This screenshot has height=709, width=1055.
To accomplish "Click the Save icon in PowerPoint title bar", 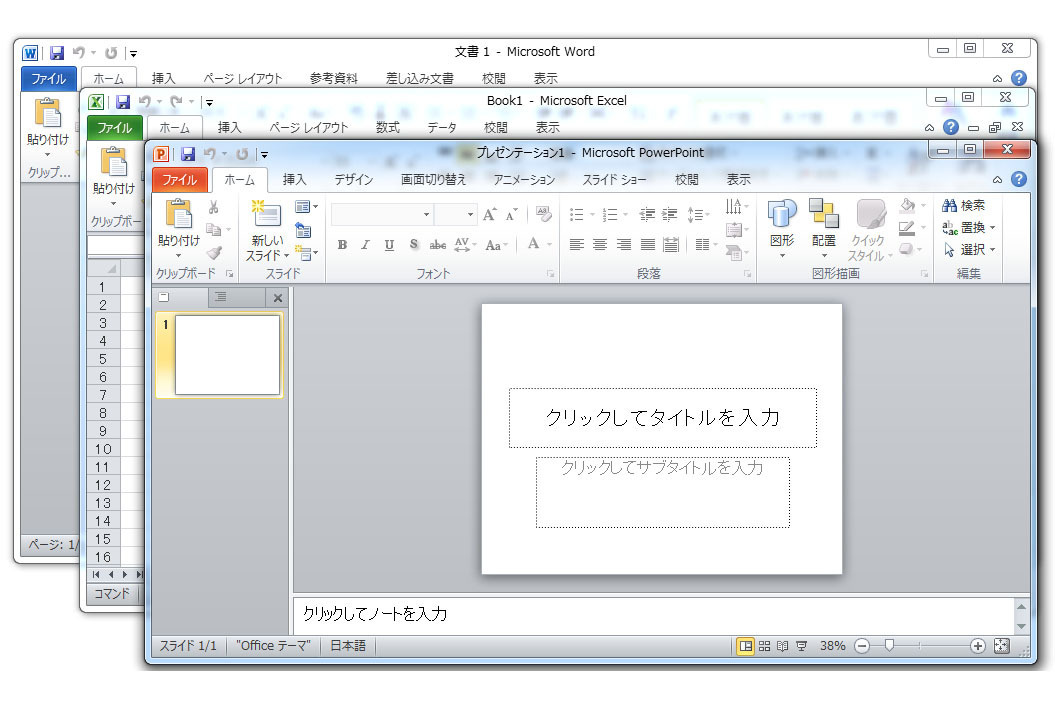I will [188, 154].
